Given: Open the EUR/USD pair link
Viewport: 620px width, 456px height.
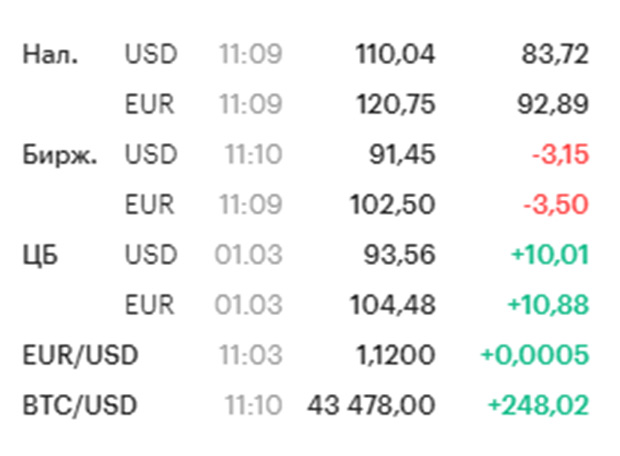Looking at the screenshot, I should point(80,355).
